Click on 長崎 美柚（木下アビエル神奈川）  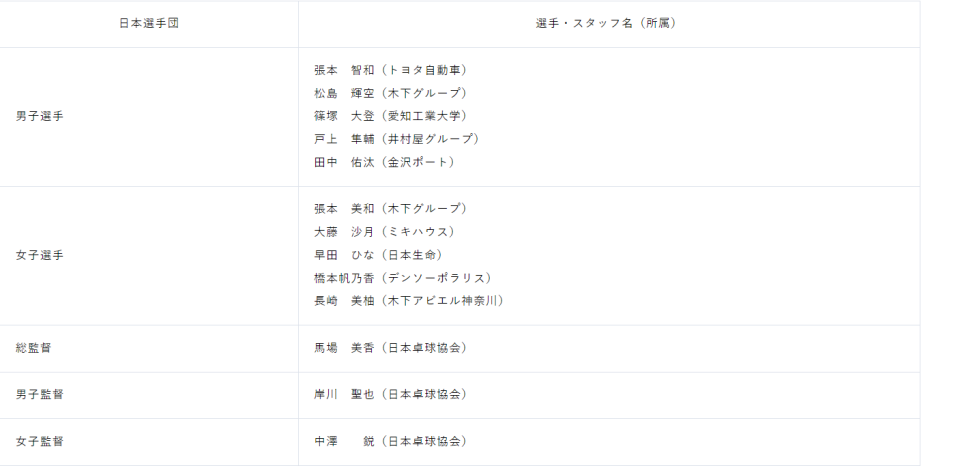[x=409, y=301]
